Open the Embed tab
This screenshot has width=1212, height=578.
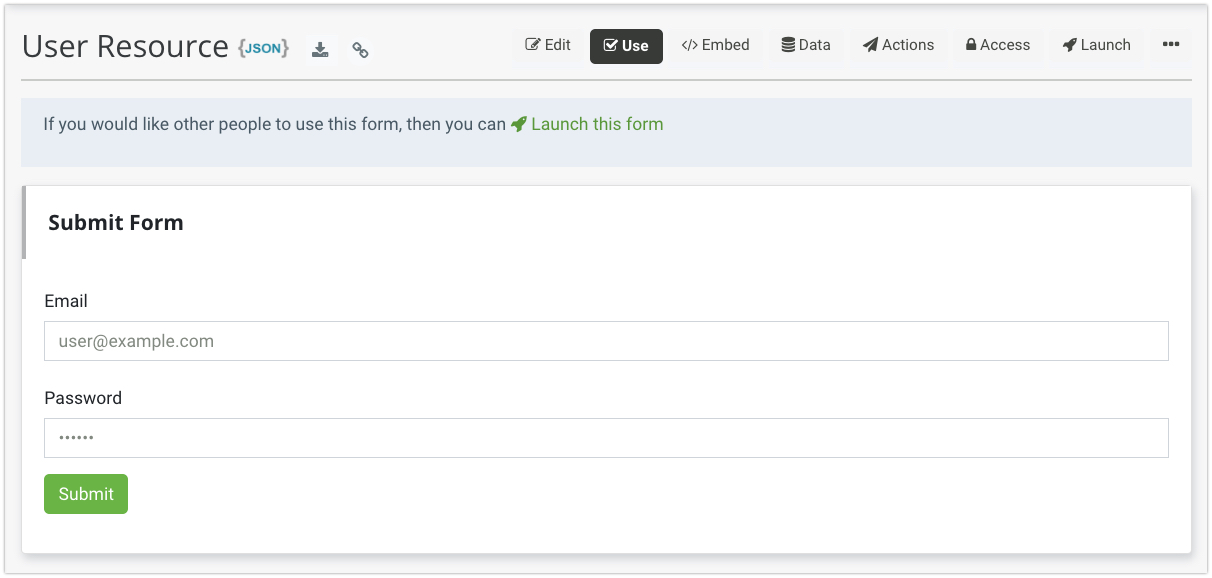[x=715, y=45]
